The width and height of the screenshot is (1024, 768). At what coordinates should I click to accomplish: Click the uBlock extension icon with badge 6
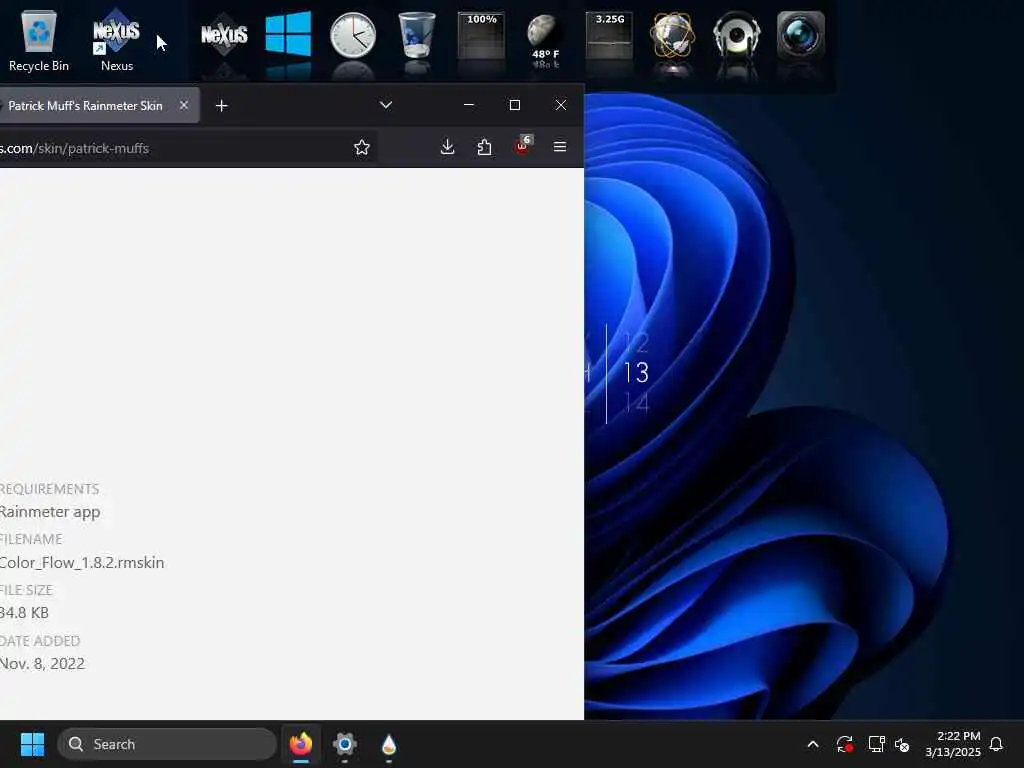click(x=522, y=146)
